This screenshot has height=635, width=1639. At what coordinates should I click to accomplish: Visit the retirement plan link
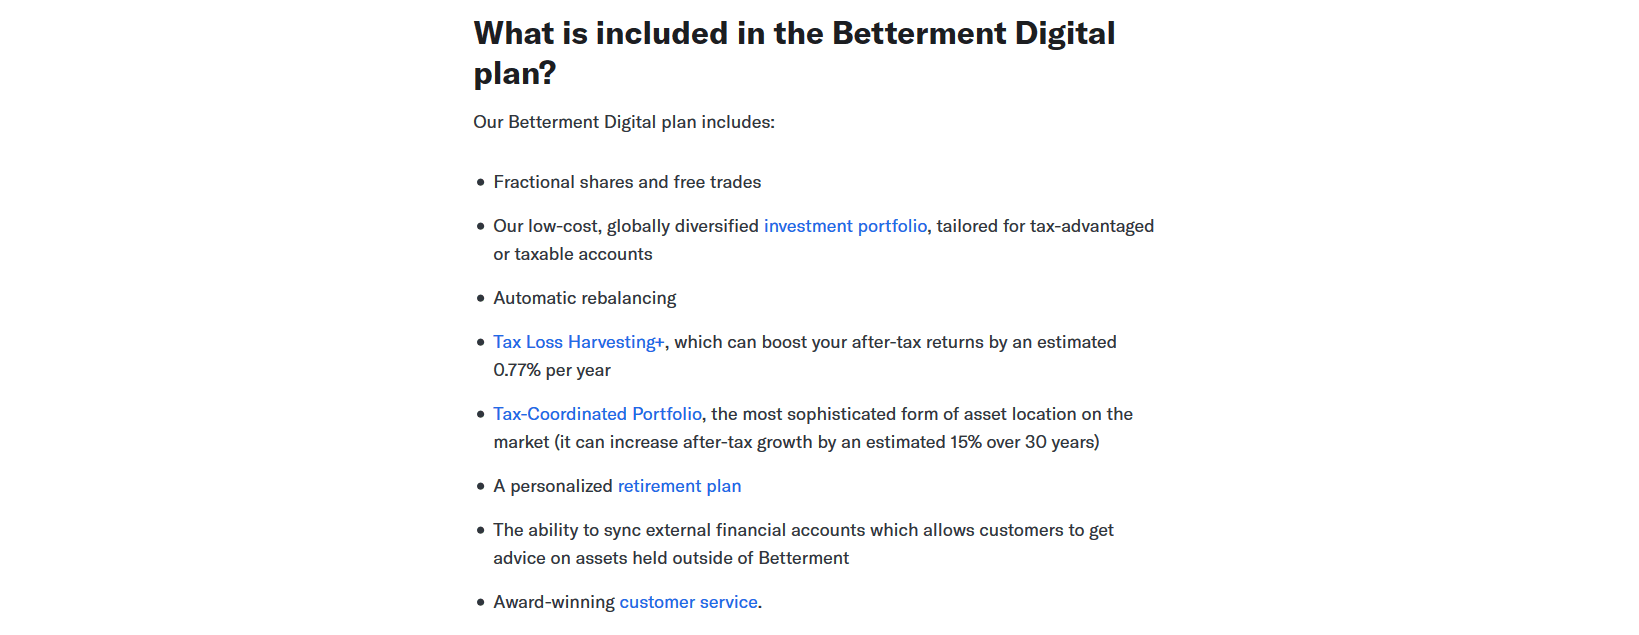point(680,486)
